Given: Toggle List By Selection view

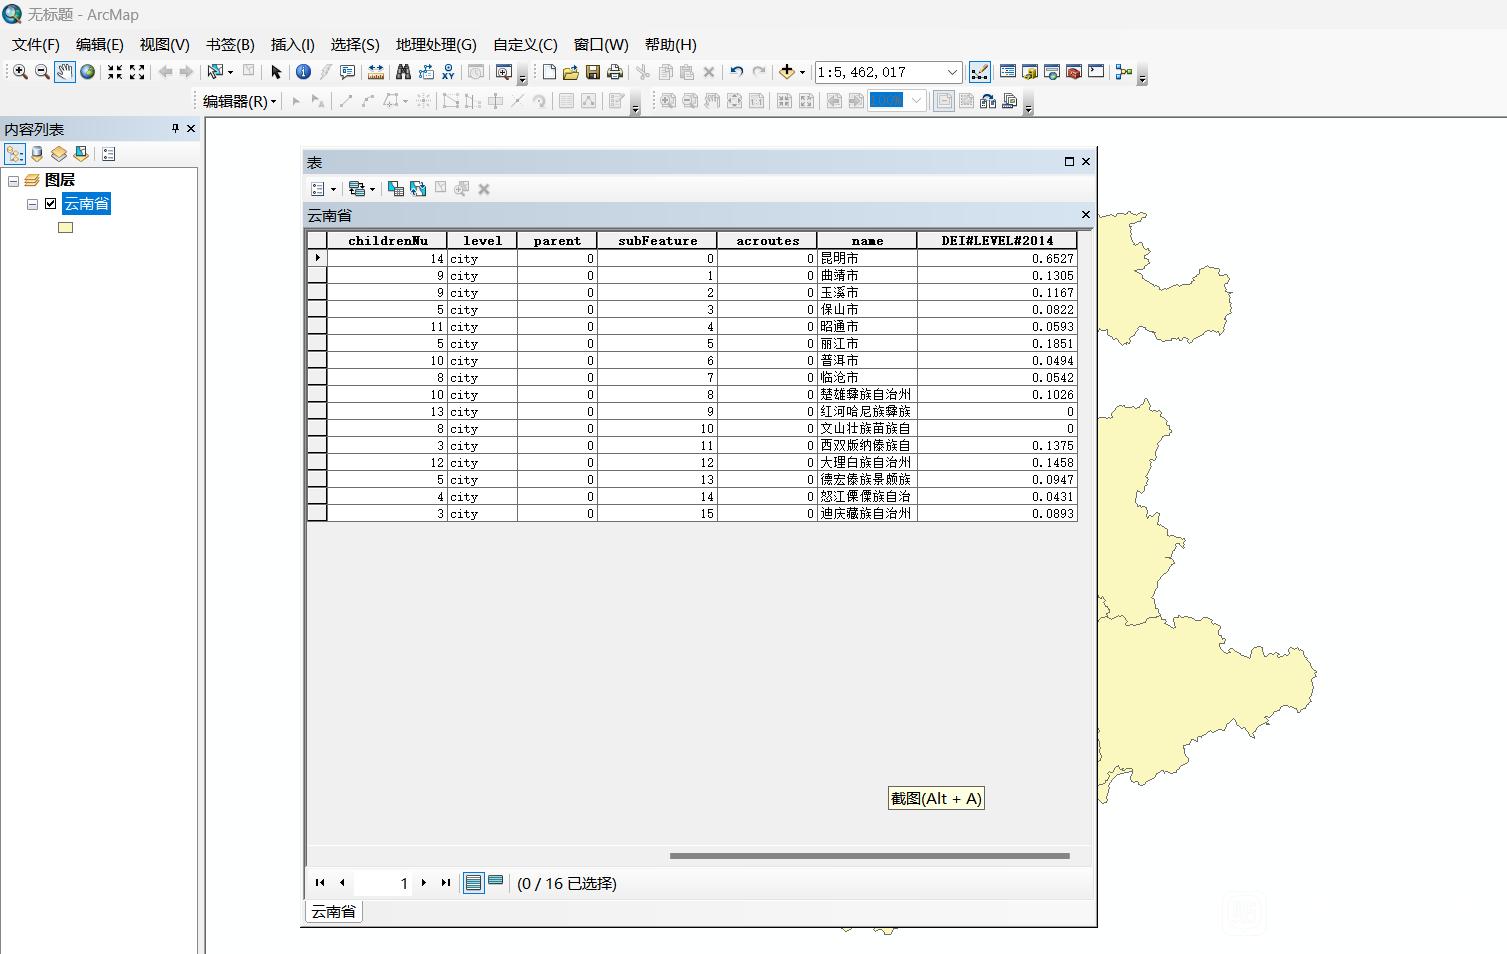Looking at the screenshot, I should tap(81, 154).
